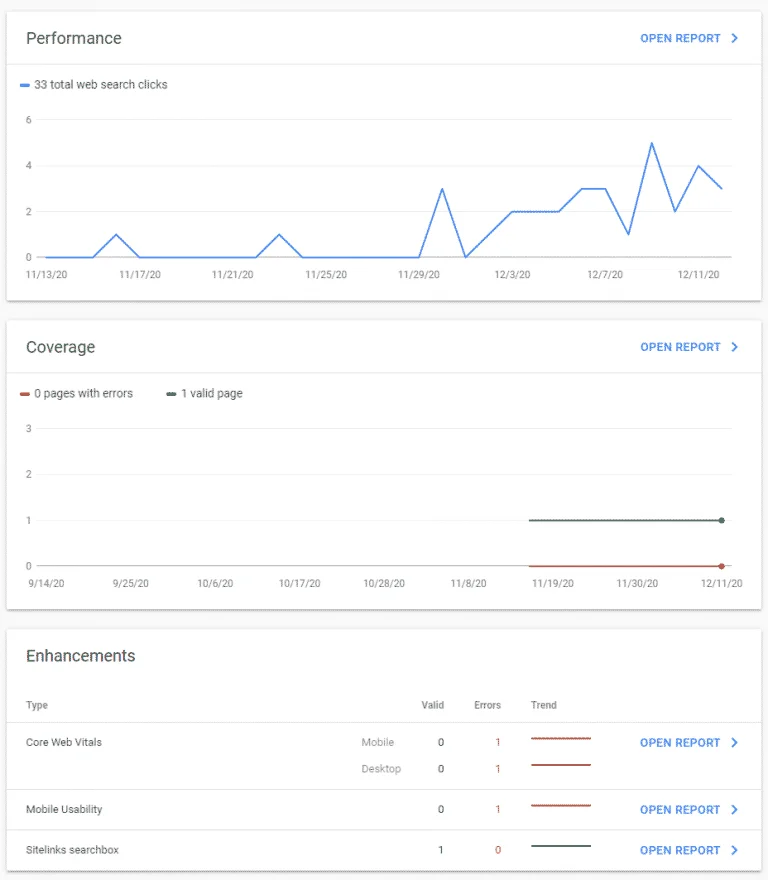
Task: Click chevron next to Sitelinks searchbox report
Action: (734, 850)
